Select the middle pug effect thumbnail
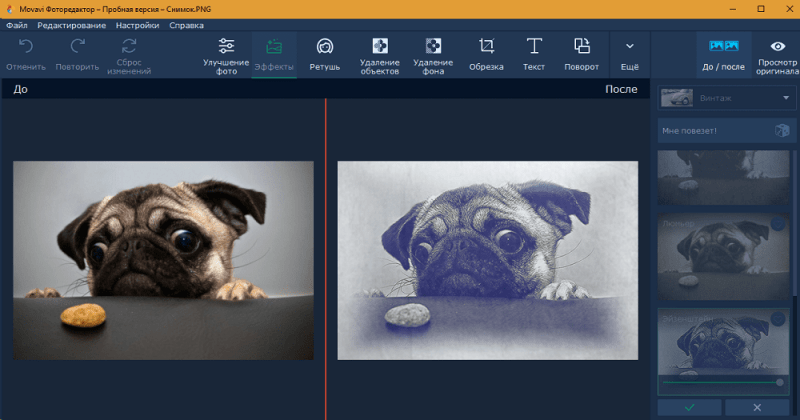This screenshot has height=420, width=800. [723, 257]
